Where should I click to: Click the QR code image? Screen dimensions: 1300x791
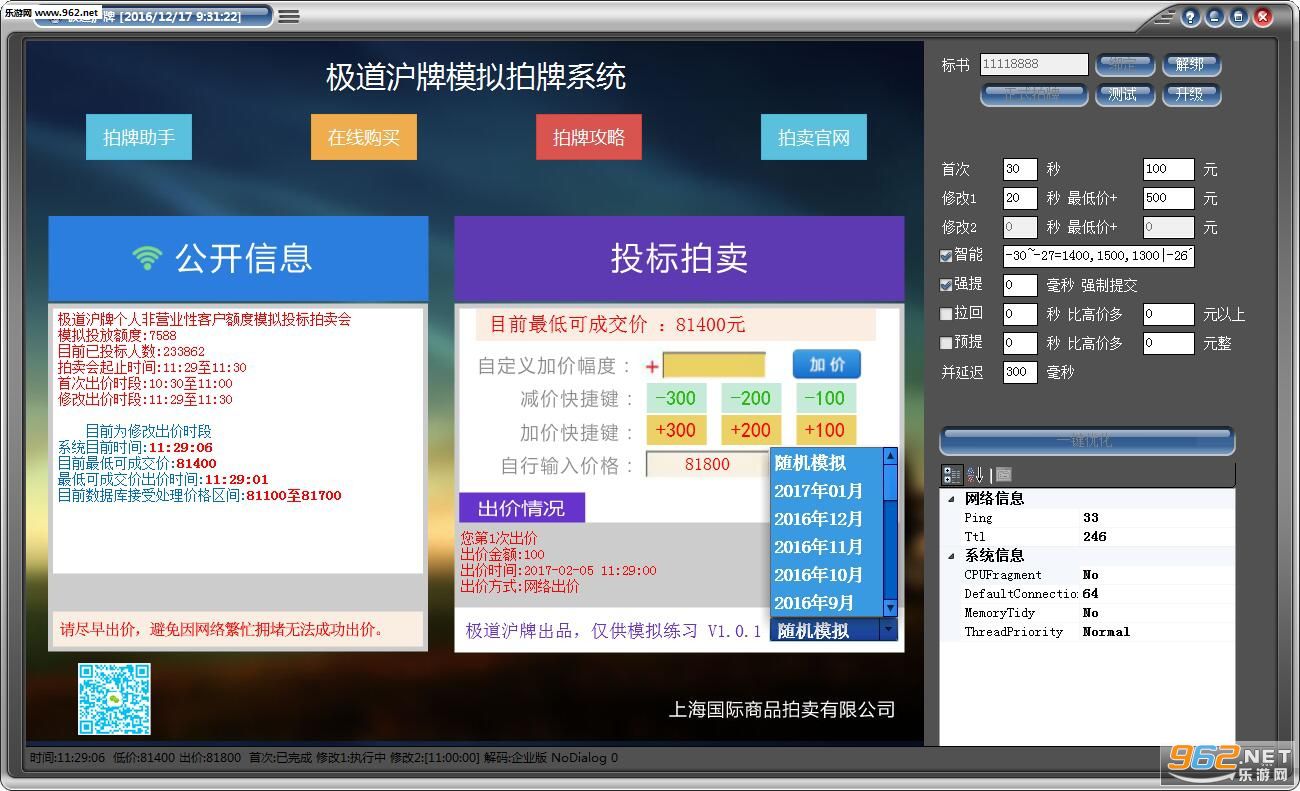point(115,699)
